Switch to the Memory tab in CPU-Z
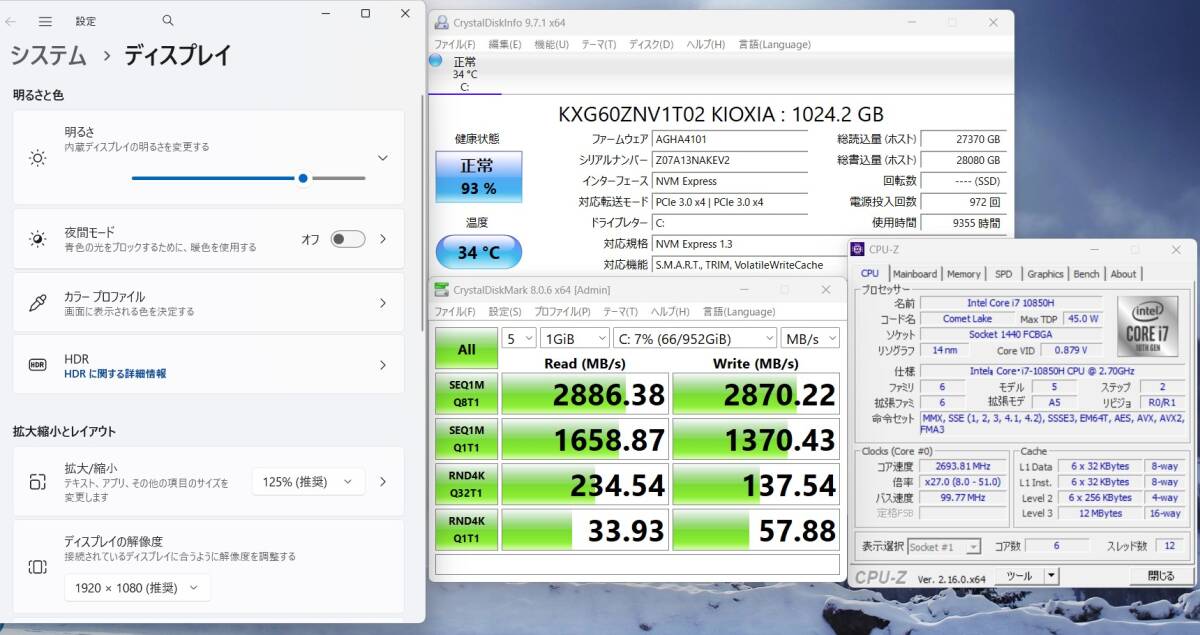Screen dimensions: 1200x635 pyautogui.click(x=963, y=274)
